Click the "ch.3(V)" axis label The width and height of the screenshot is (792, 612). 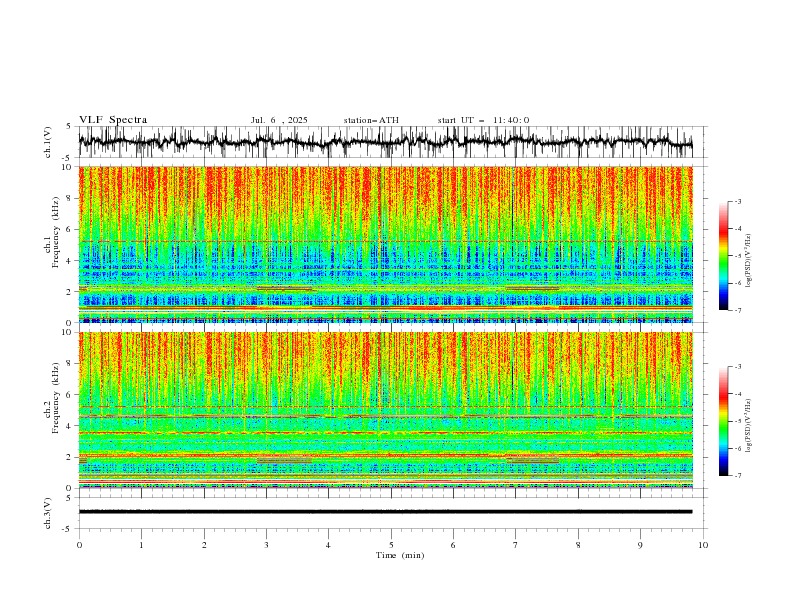pos(48,513)
